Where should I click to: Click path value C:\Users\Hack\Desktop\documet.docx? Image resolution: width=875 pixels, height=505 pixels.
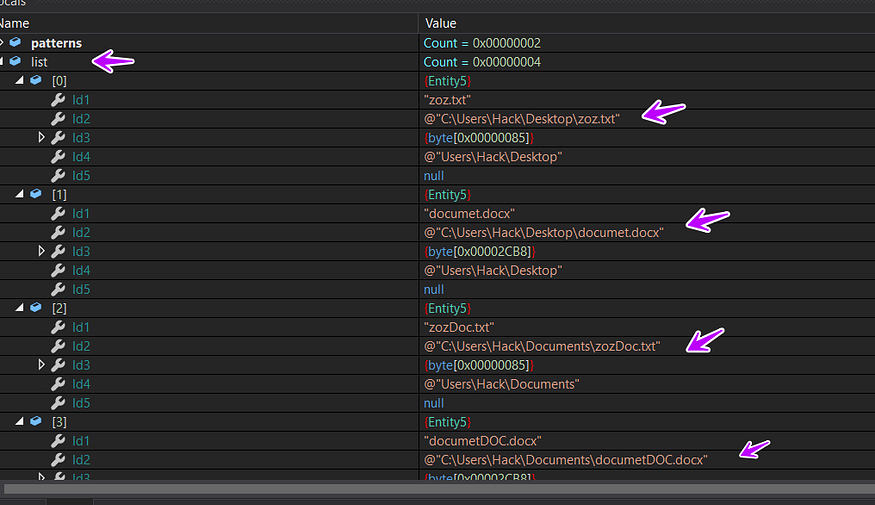(544, 233)
